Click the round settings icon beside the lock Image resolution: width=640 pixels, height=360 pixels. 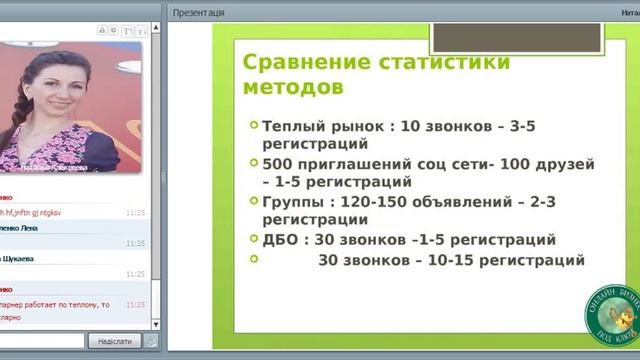click(x=114, y=30)
